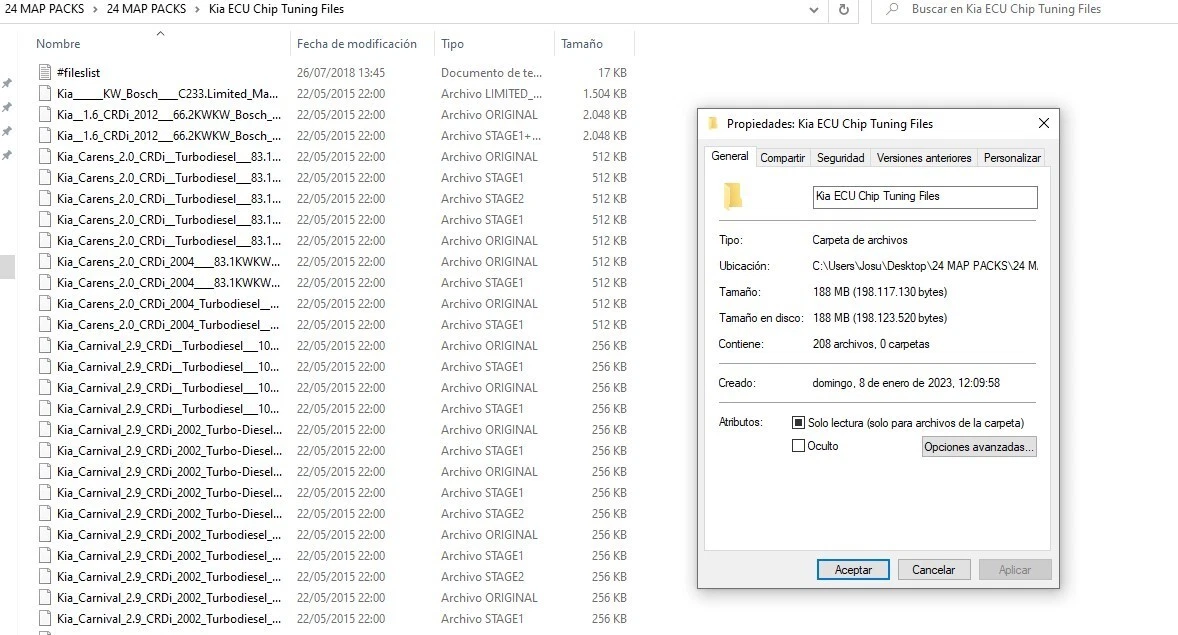The width and height of the screenshot is (1178, 635).
Task: Click the 208 archivos, 0 carpetas value
Action: pyautogui.click(x=871, y=344)
